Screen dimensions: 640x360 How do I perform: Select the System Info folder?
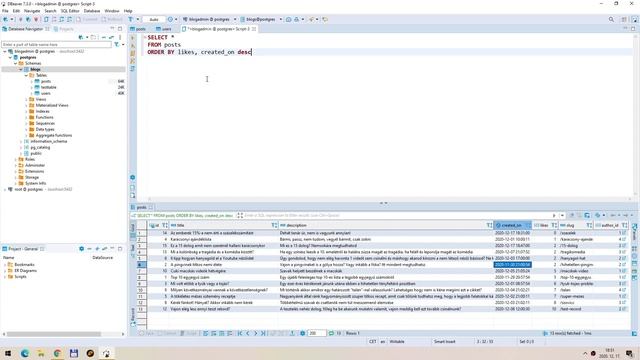pos(36,183)
